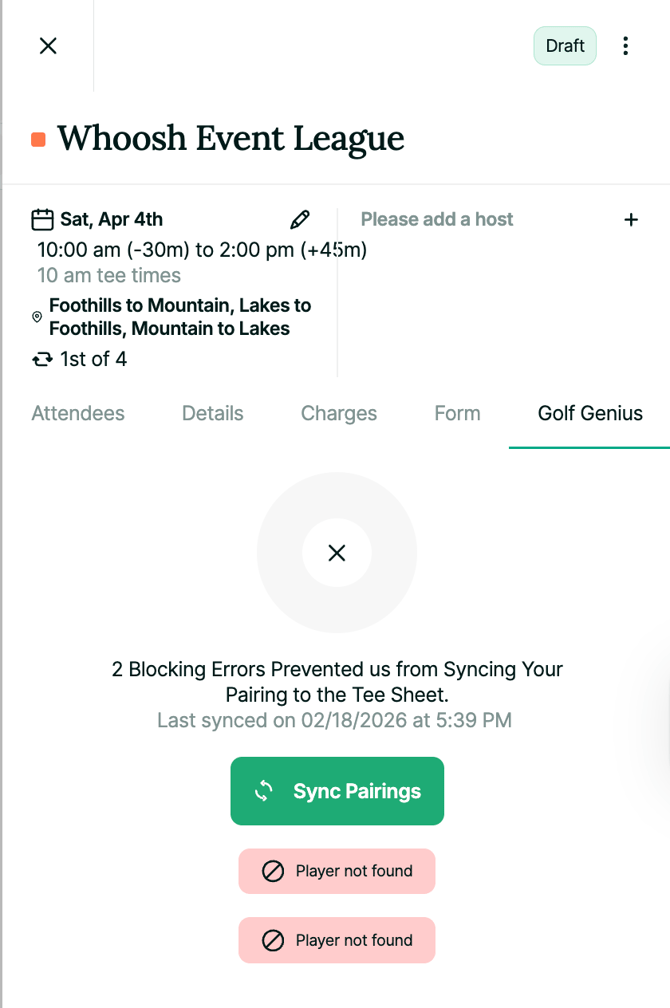670x1008 pixels.
Task: Click the recurring event repeat icon
Action: pos(42,359)
